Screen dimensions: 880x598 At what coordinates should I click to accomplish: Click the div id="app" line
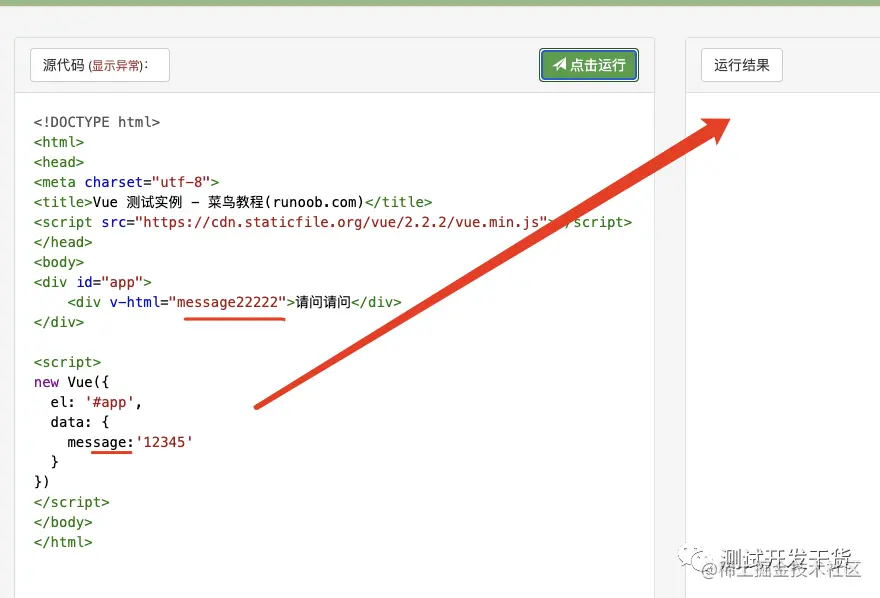point(93,282)
